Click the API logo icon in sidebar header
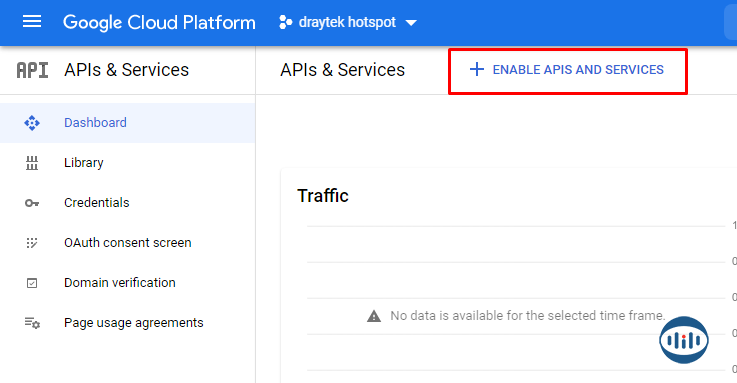Image resolution: width=737 pixels, height=383 pixels. click(x=32, y=70)
